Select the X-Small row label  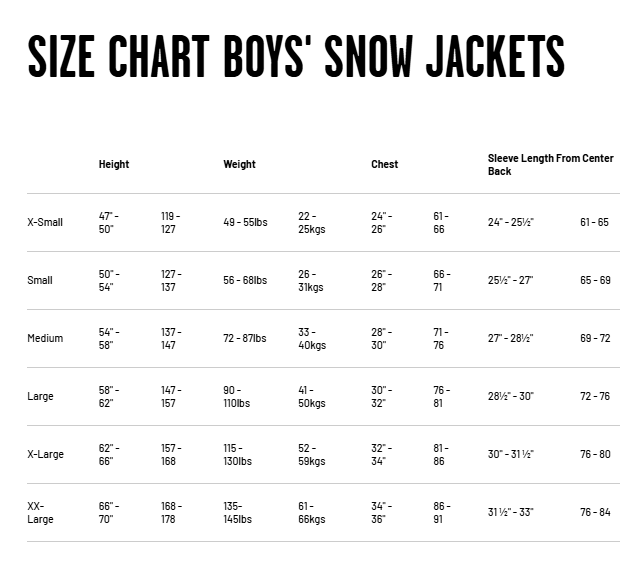(45, 222)
